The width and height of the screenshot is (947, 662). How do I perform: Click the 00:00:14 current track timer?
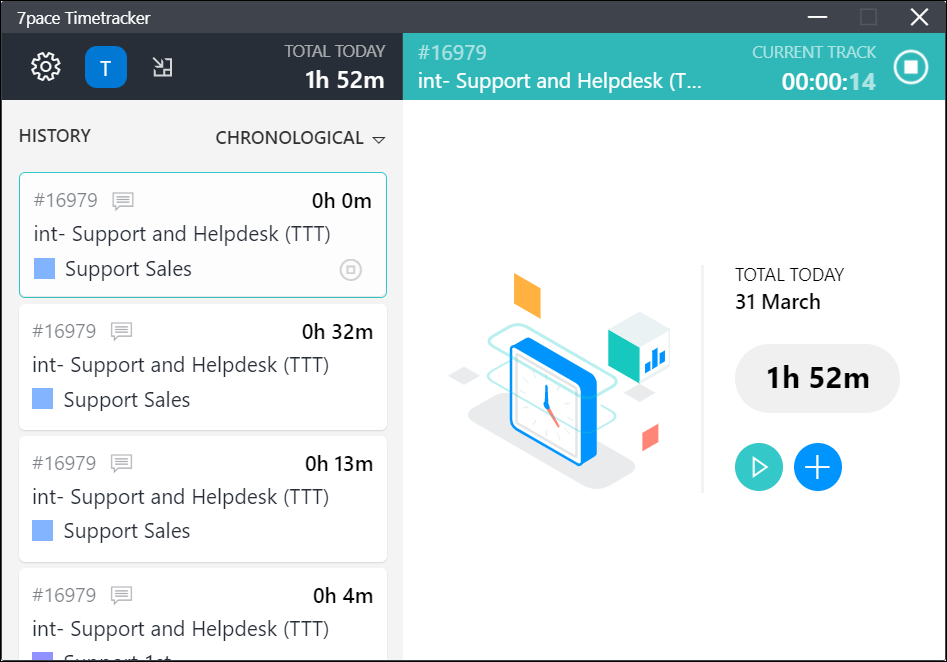[828, 82]
